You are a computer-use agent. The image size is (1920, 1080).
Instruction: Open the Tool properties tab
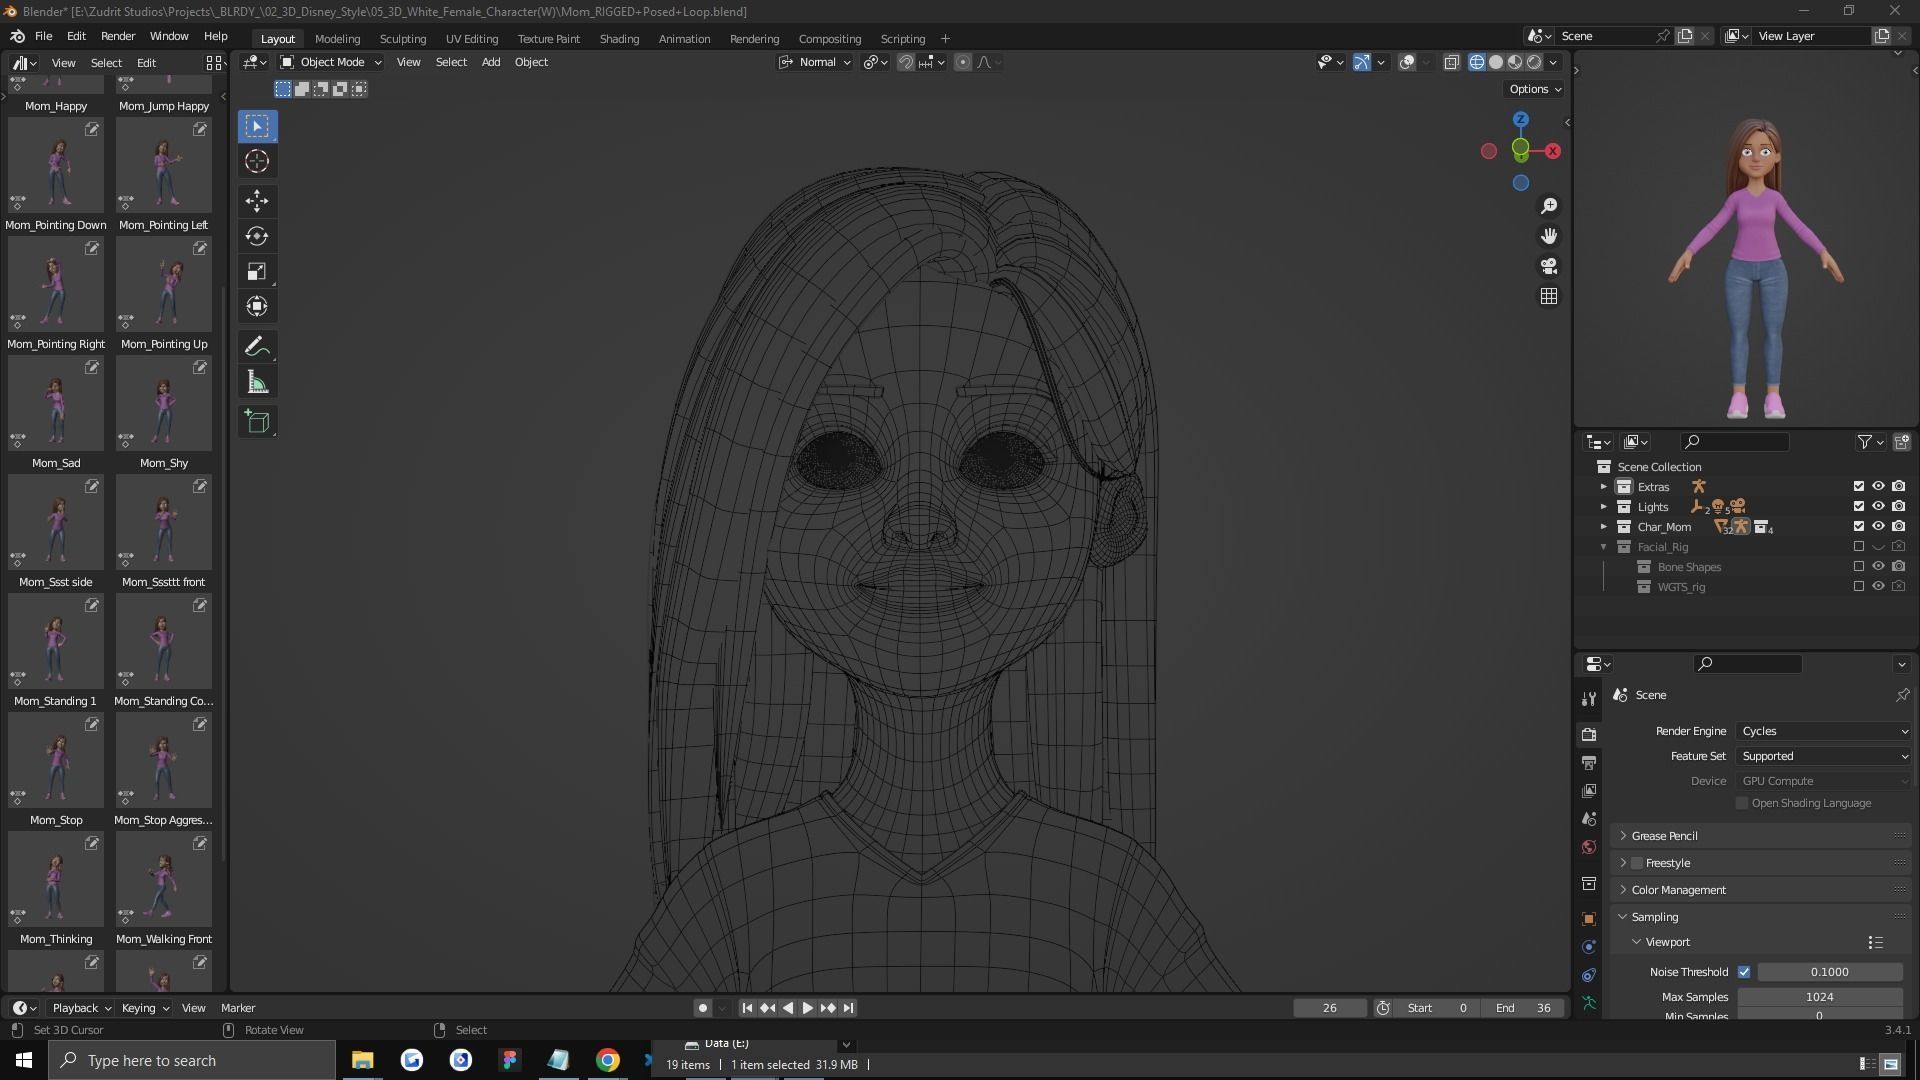click(x=1589, y=698)
